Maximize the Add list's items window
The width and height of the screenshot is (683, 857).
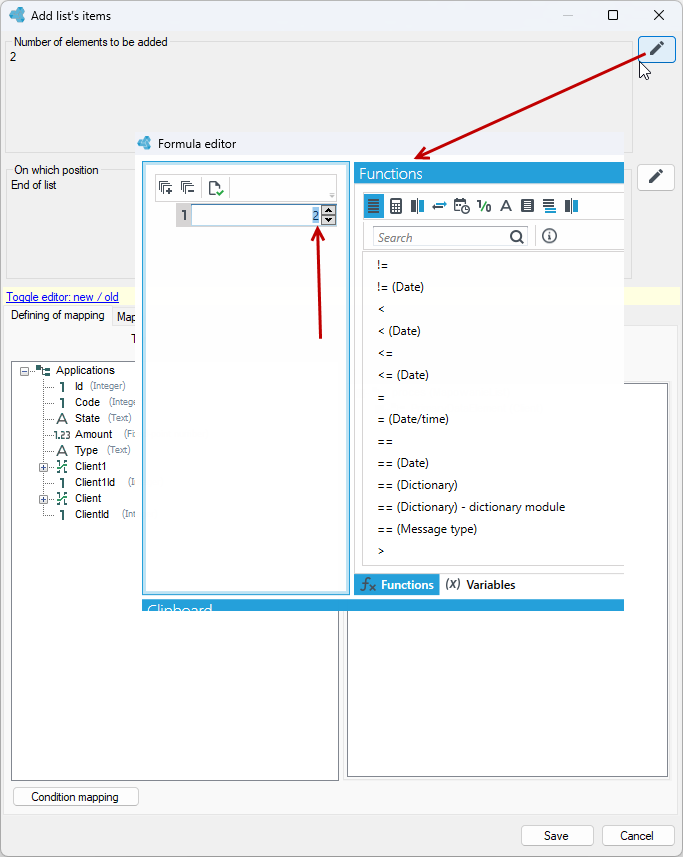click(613, 15)
